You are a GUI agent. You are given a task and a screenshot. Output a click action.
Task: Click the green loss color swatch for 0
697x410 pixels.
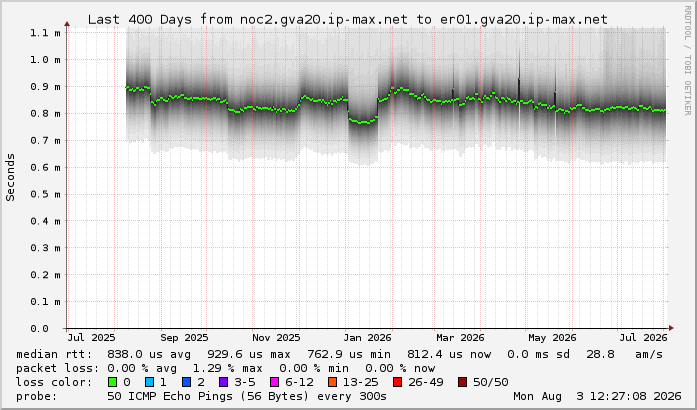pyautogui.click(x=112, y=382)
